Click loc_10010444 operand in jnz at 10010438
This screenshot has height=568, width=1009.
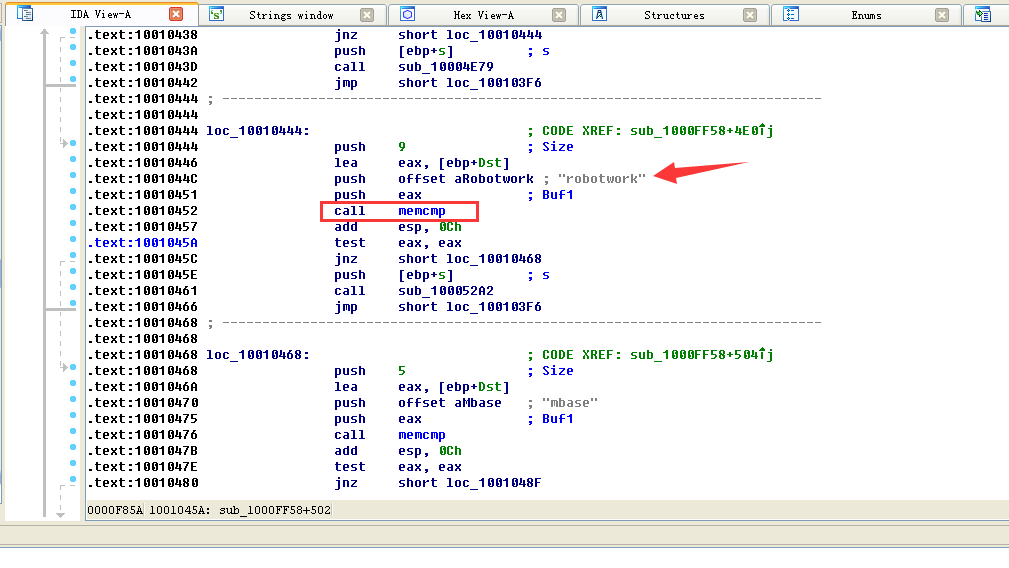(x=494, y=35)
